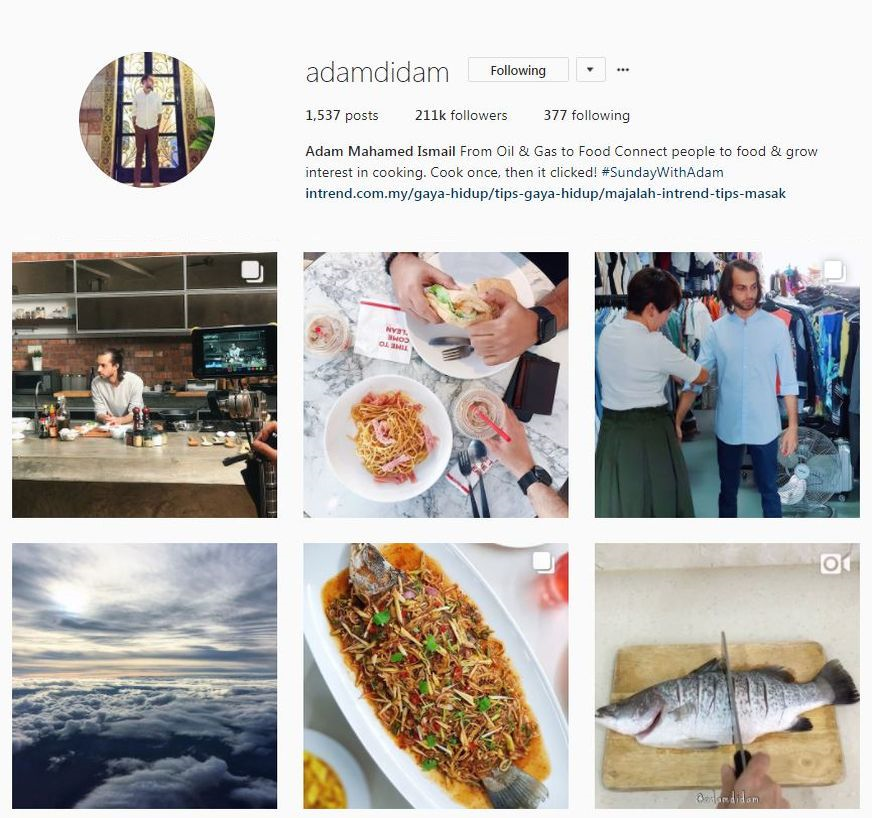Image resolution: width=872 pixels, height=818 pixels.
Task: Click the video camera icon on fish cutting post
Action: [x=835, y=564]
